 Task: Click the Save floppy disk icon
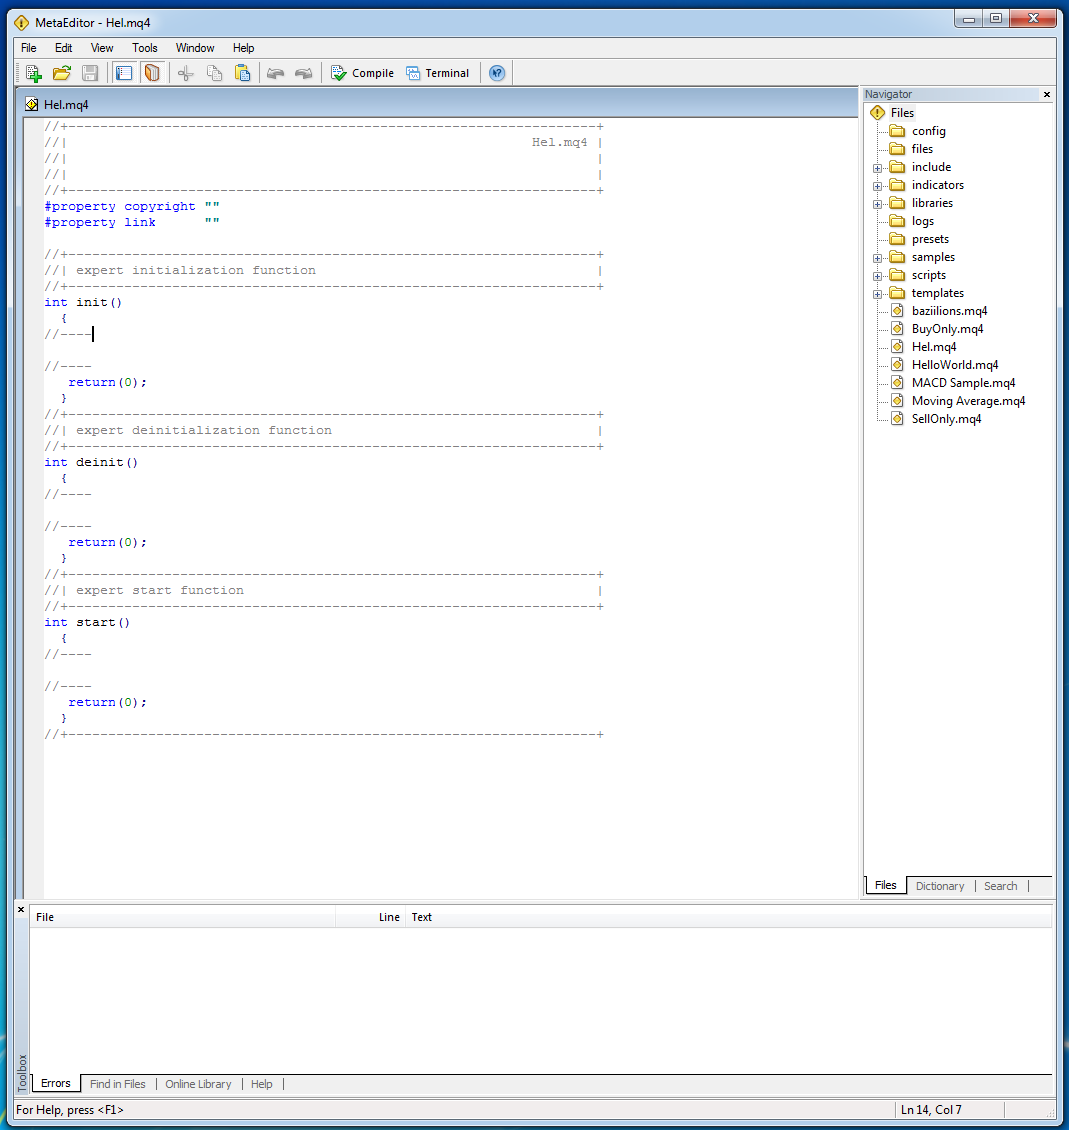coord(90,73)
